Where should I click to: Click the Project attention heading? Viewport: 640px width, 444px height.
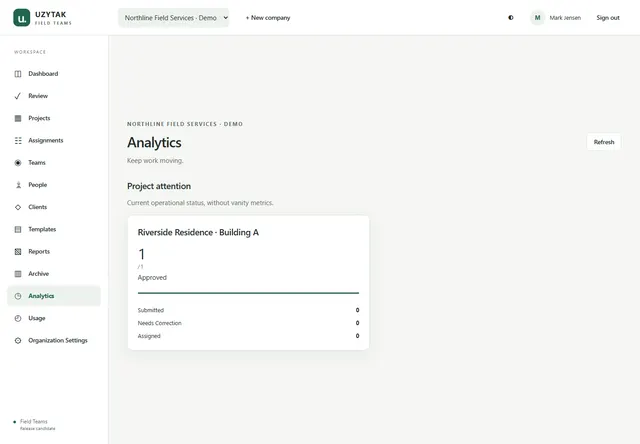tap(159, 186)
